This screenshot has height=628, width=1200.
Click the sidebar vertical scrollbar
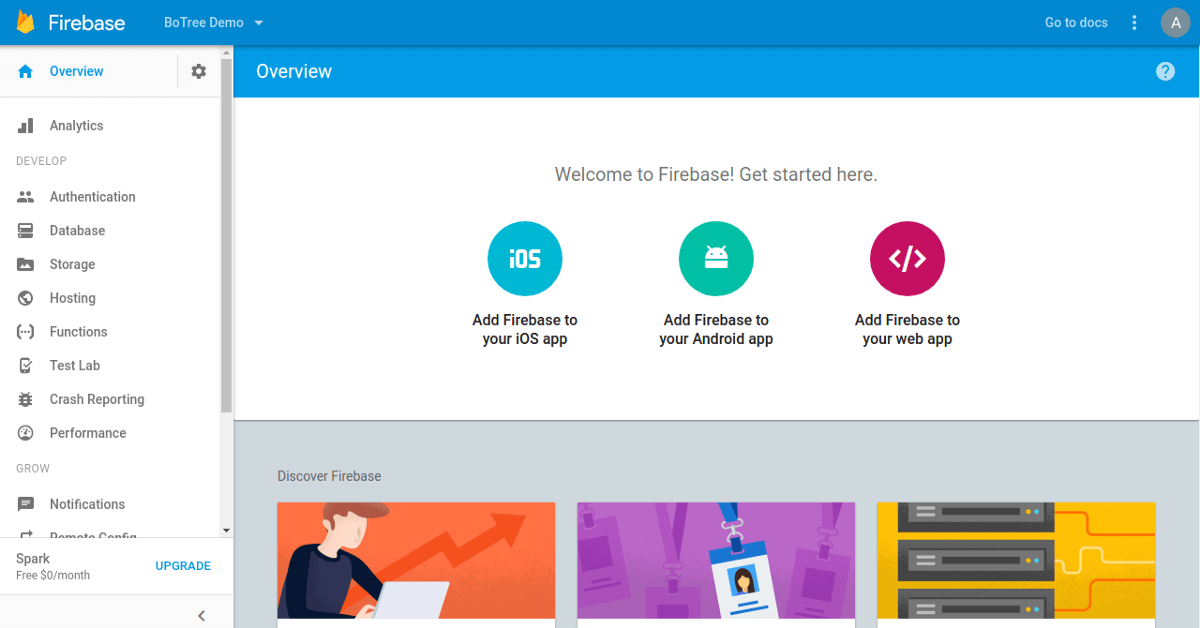[226, 235]
